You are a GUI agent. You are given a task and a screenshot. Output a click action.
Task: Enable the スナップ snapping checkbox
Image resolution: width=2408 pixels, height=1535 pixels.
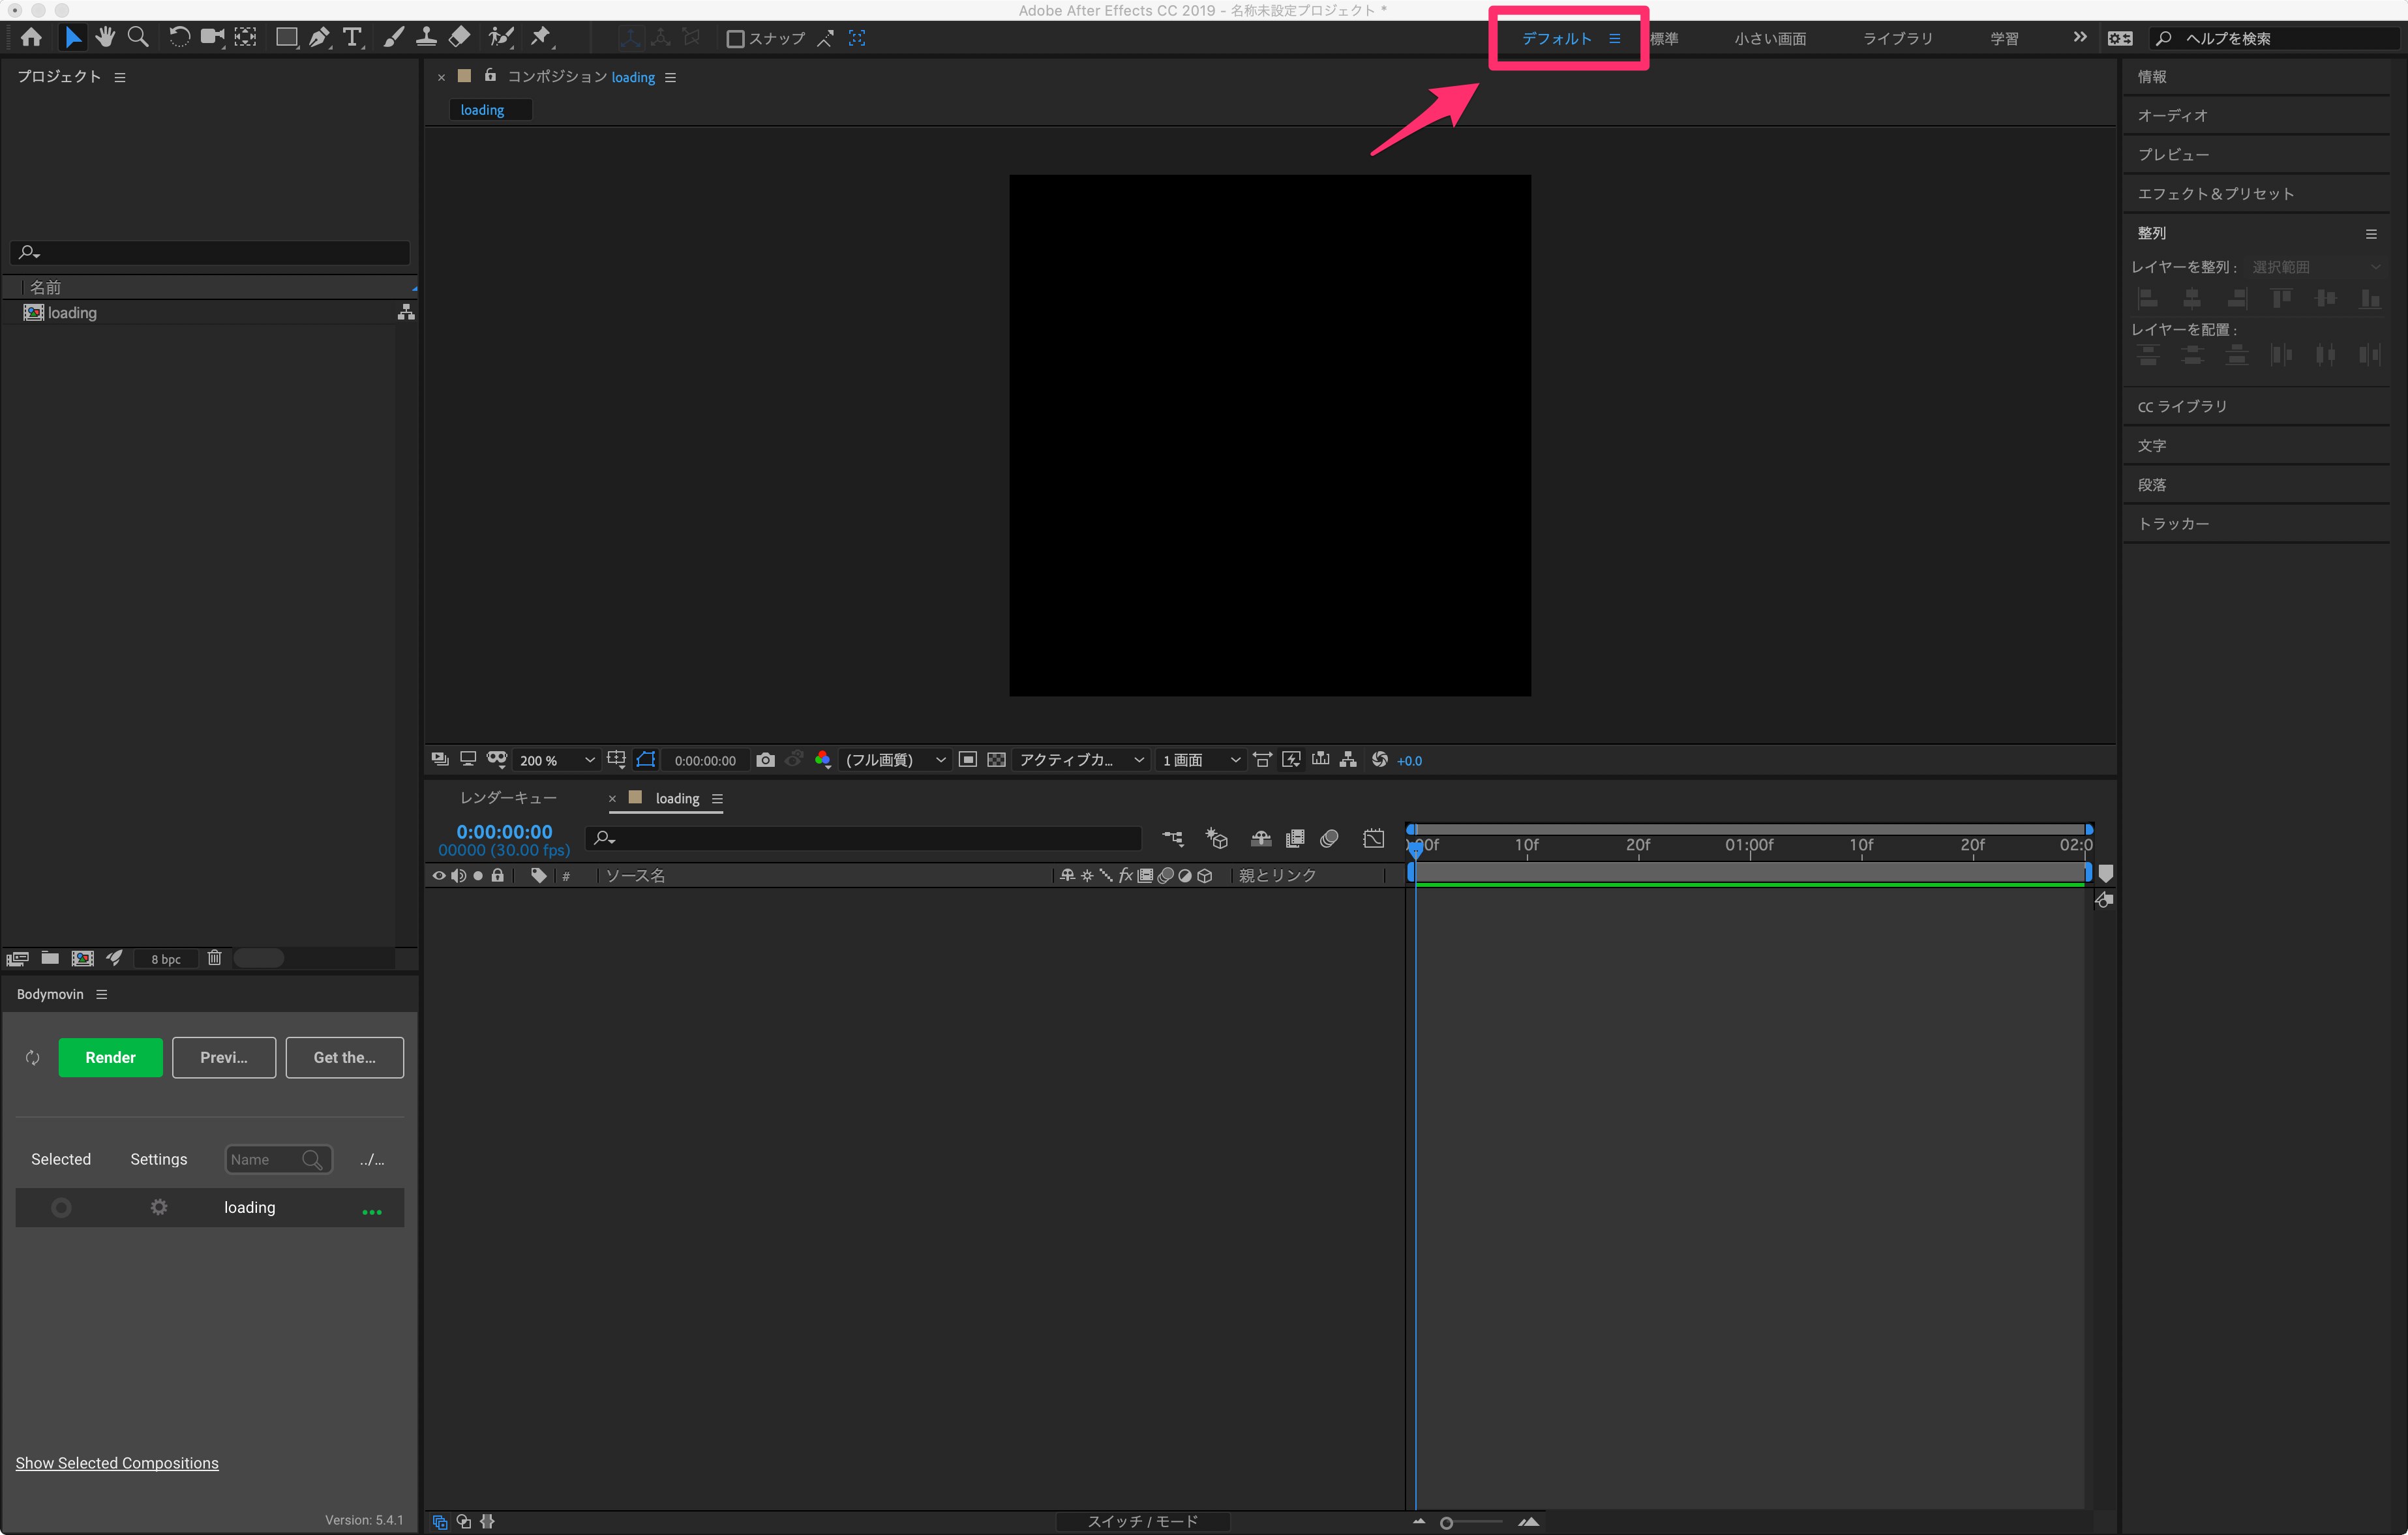pos(735,38)
